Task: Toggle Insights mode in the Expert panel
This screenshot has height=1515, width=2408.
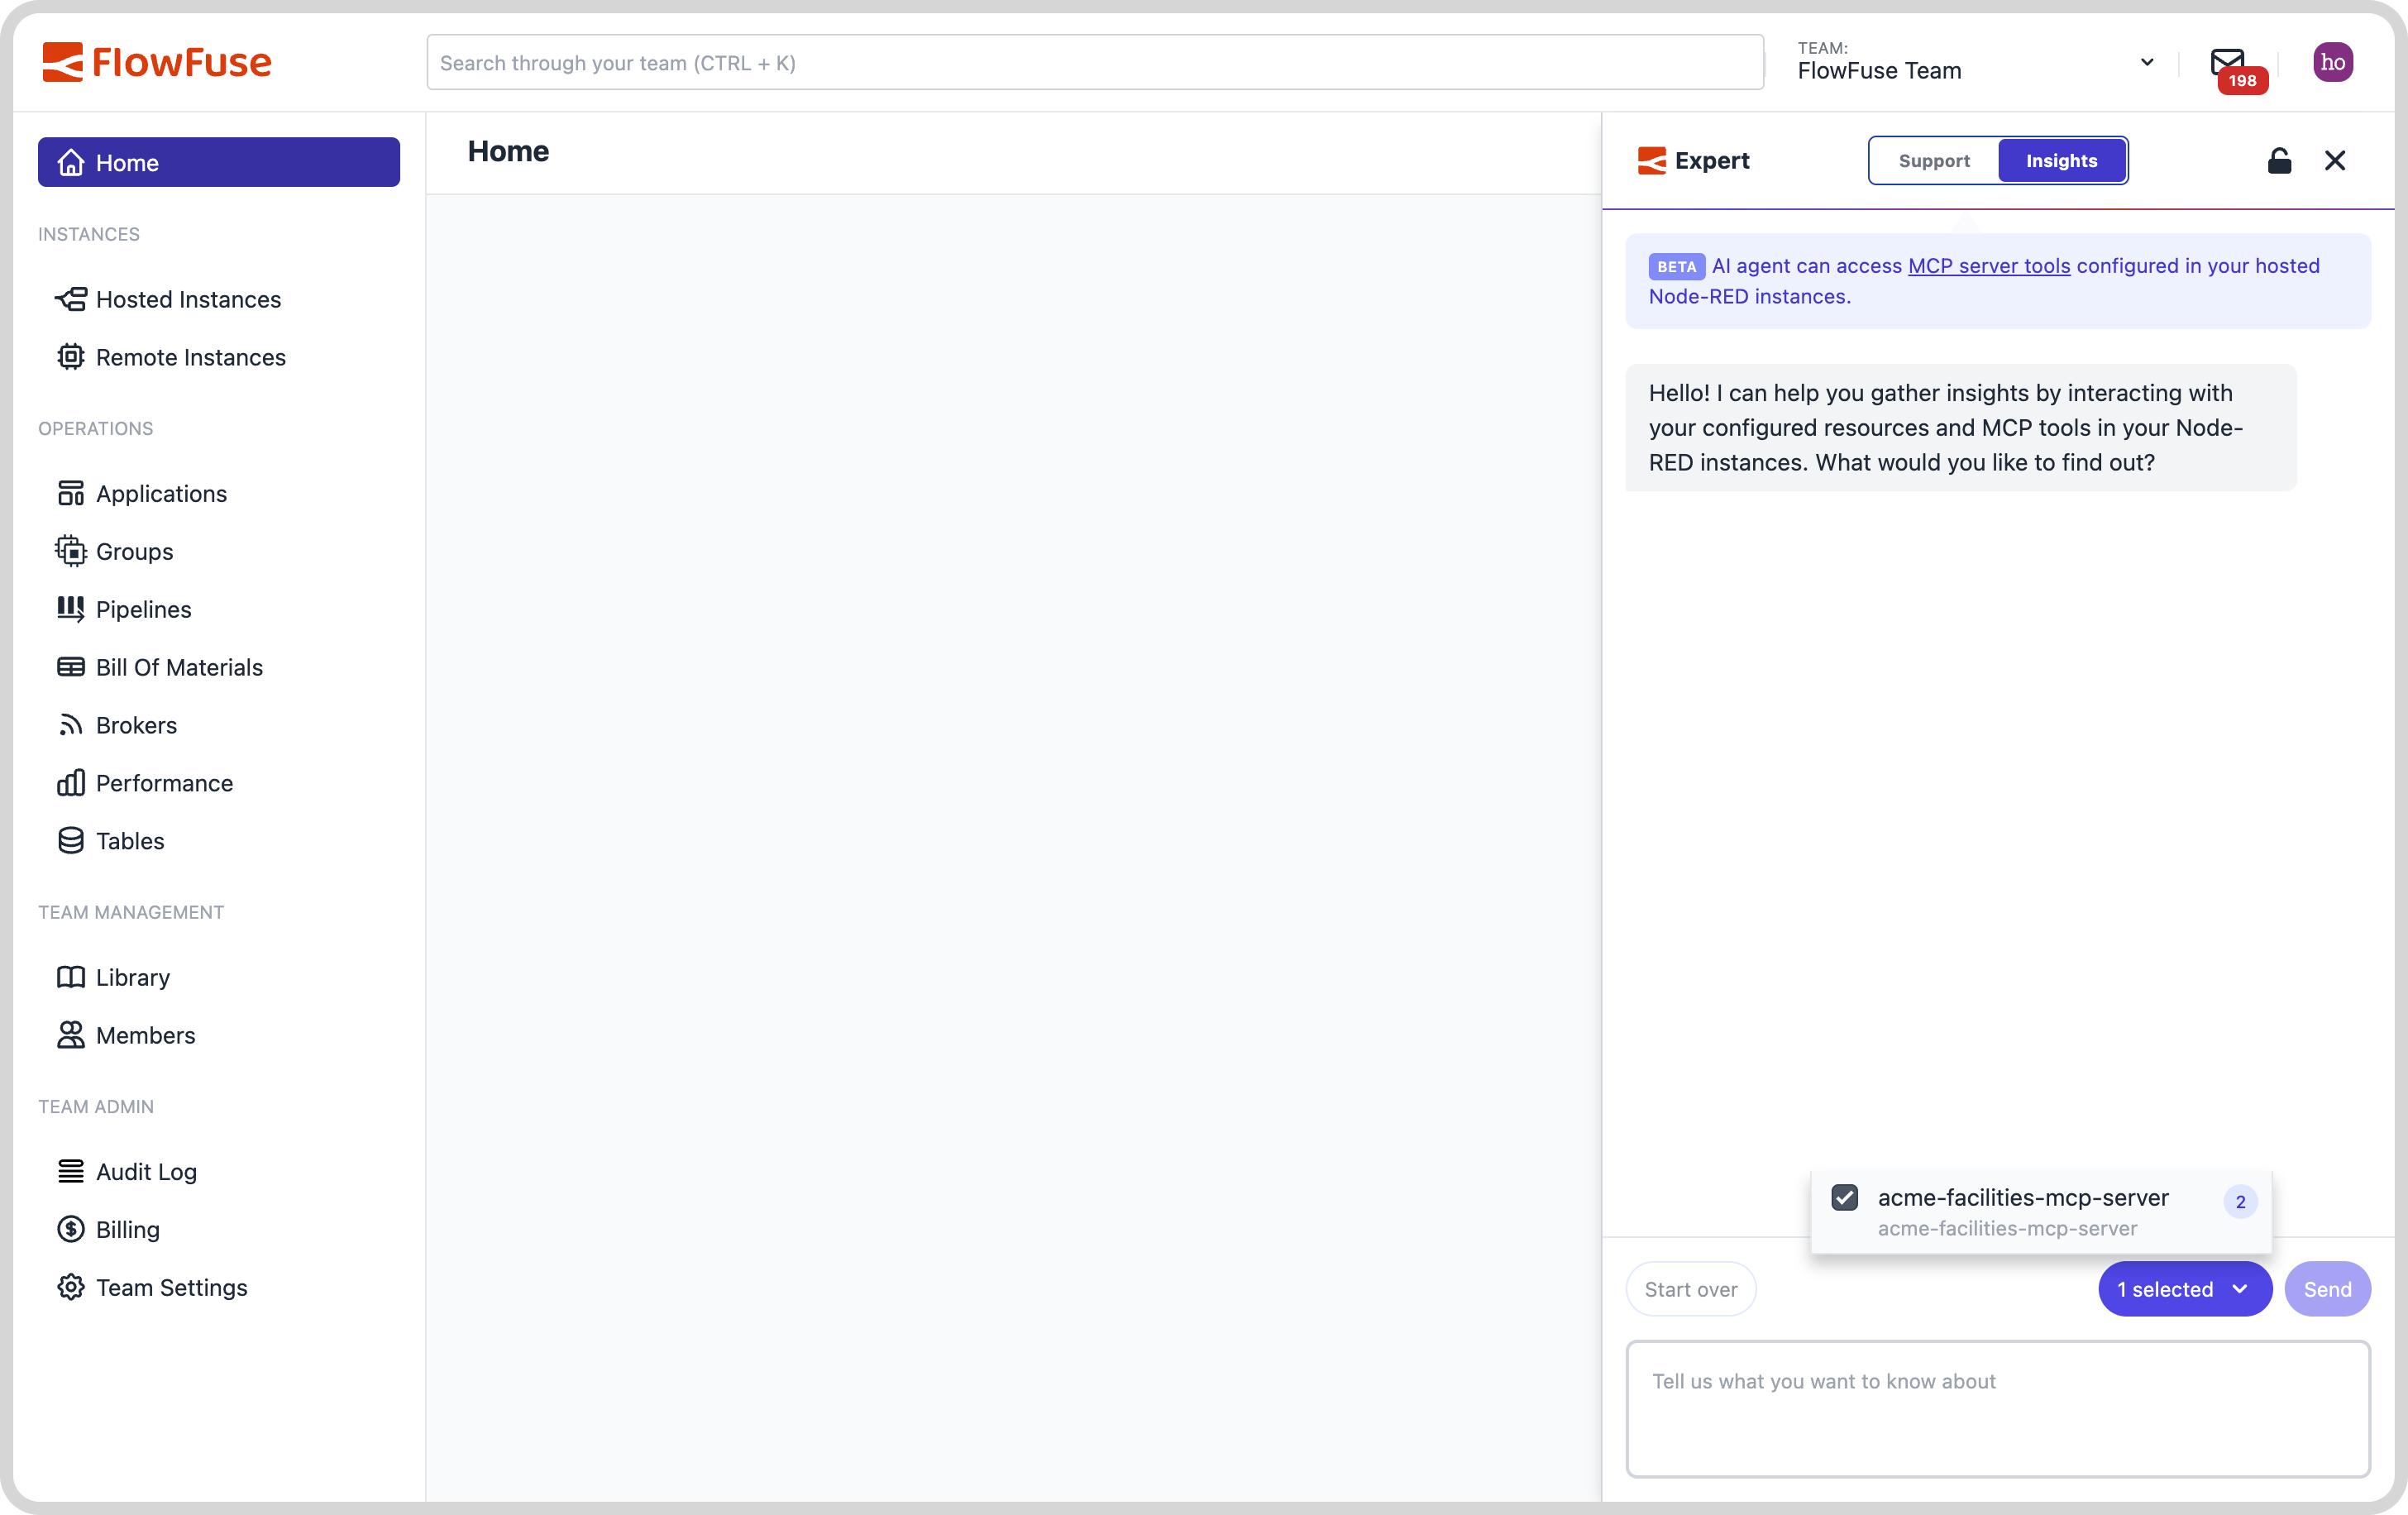Action: coord(2062,160)
